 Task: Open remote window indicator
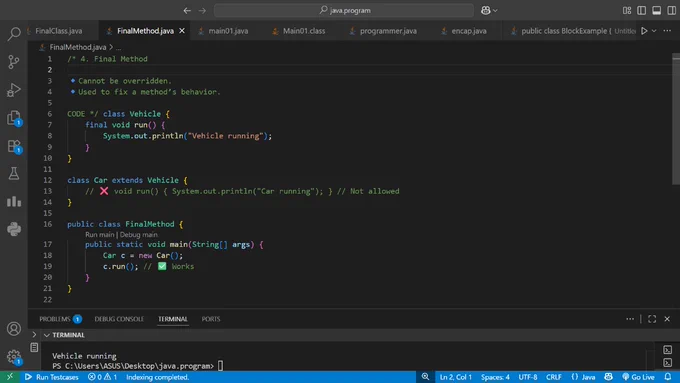(10, 377)
